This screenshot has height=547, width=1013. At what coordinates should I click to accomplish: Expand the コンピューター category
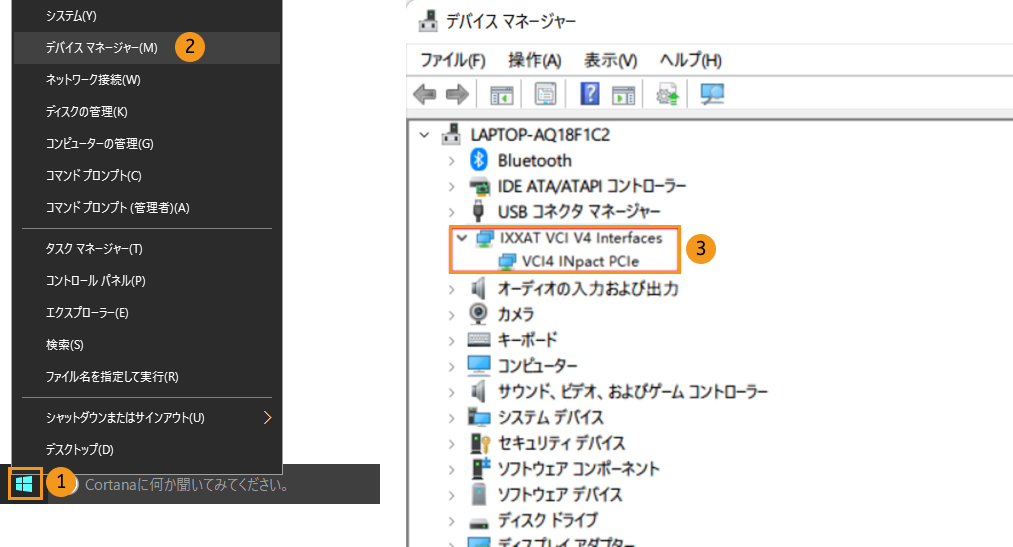pyautogui.click(x=452, y=367)
